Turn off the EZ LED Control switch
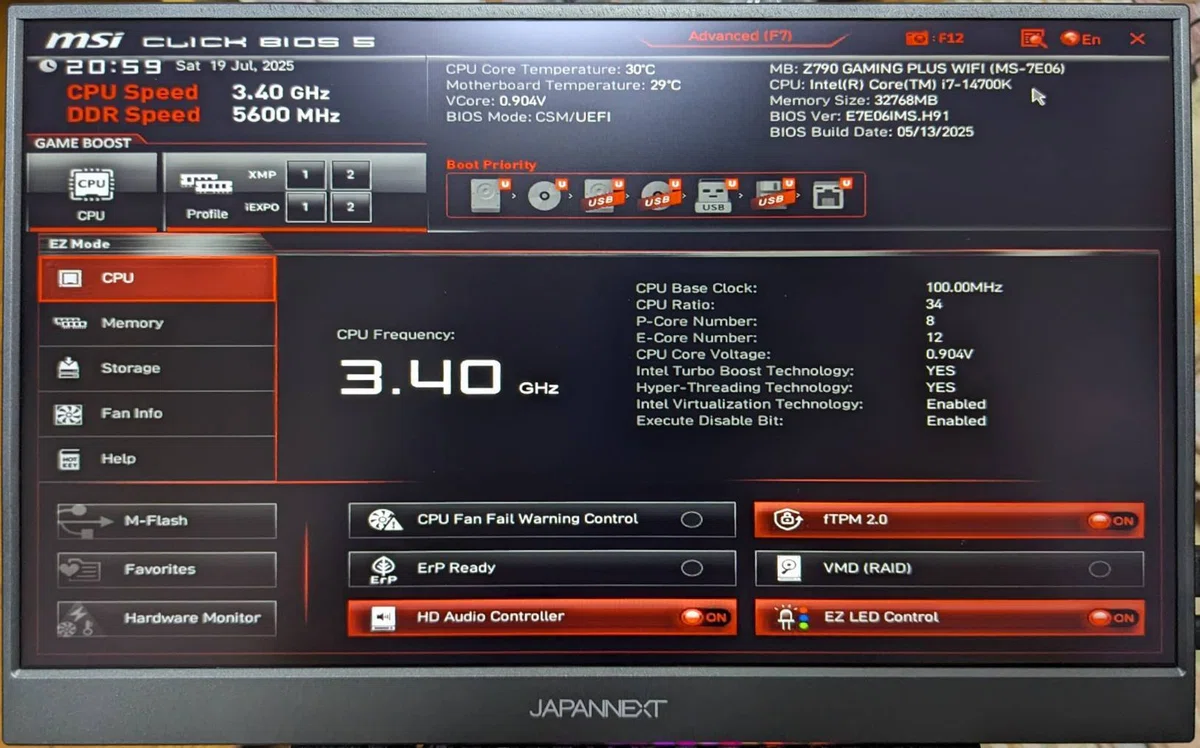This screenshot has width=1200, height=748. pyautogui.click(x=1112, y=617)
